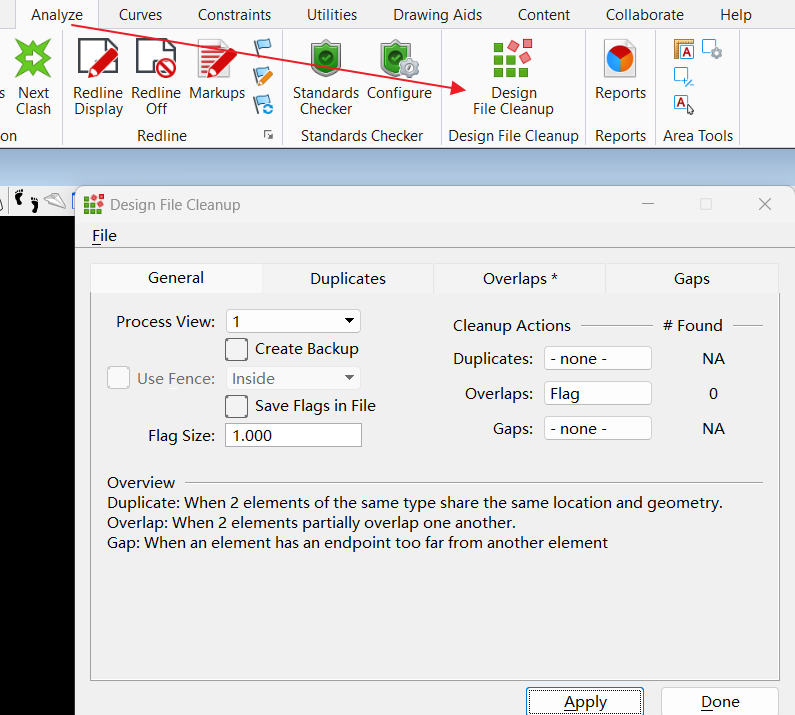Click the Flag Size input field
Image resolution: width=795 pixels, height=715 pixels.
(x=293, y=435)
